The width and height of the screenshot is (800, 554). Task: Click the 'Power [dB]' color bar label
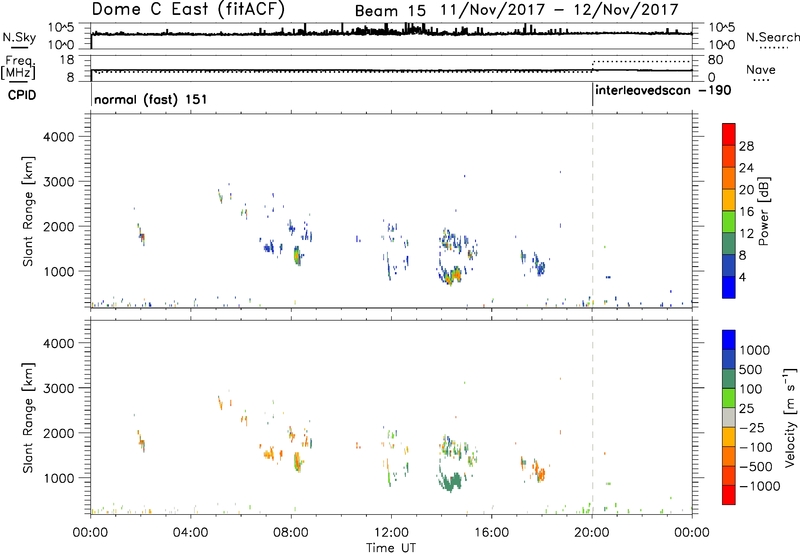763,211
